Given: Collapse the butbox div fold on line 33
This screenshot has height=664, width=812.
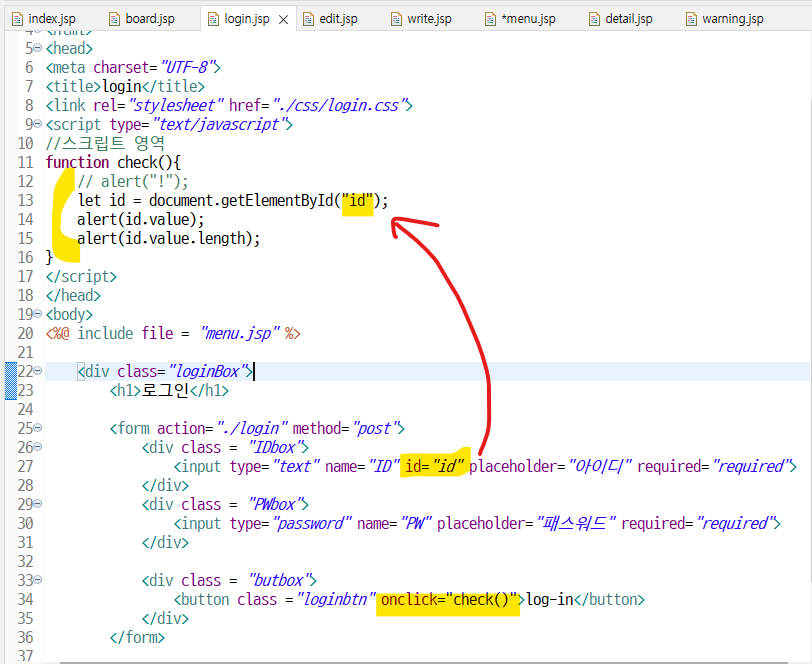Looking at the screenshot, I should point(38,580).
